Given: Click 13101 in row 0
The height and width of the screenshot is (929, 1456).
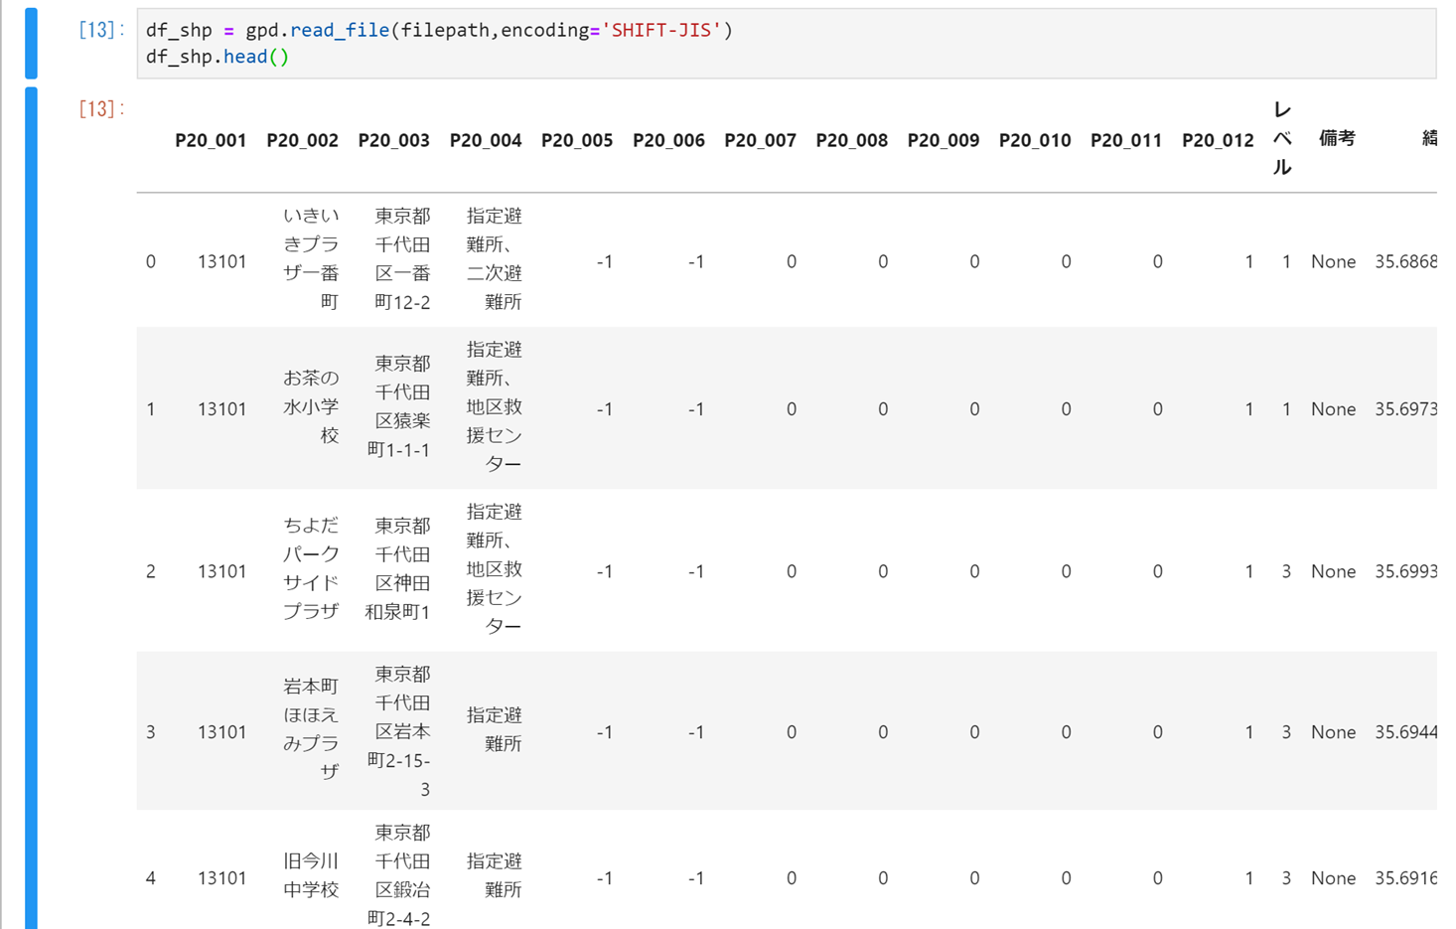Looking at the screenshot, I should 222,262.
